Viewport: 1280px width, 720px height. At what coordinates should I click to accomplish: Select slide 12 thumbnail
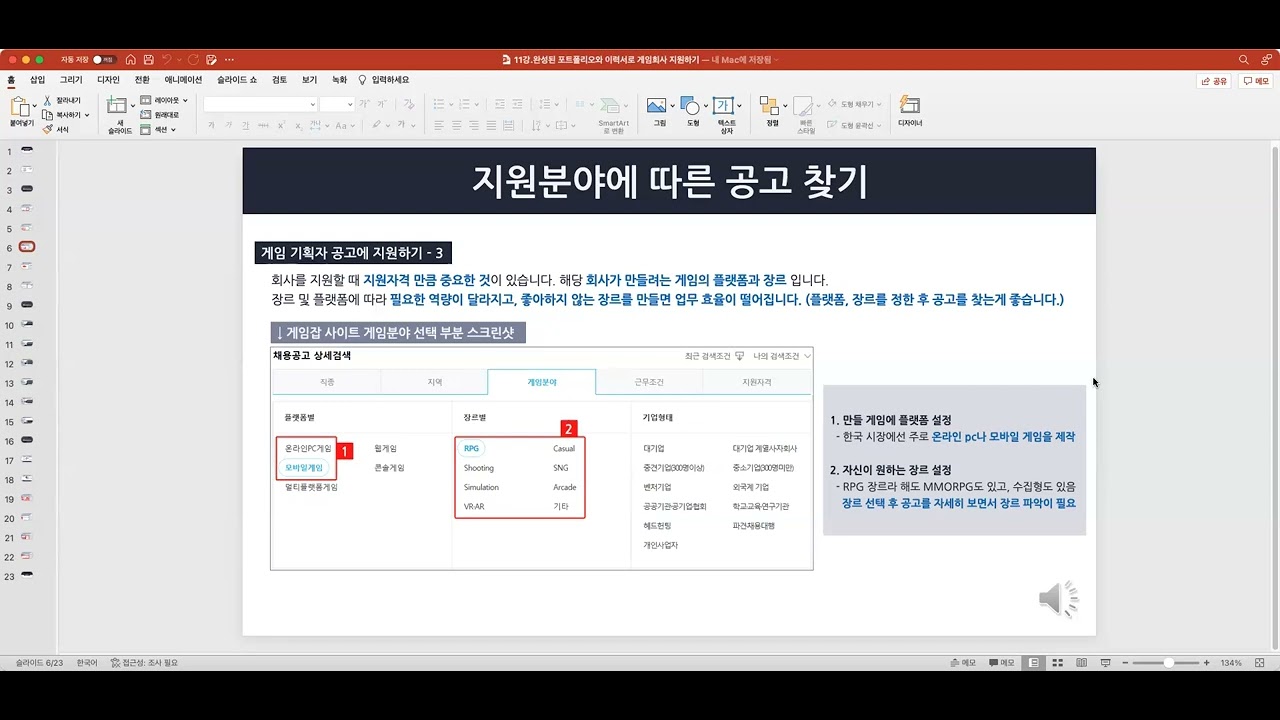[27, 363]
